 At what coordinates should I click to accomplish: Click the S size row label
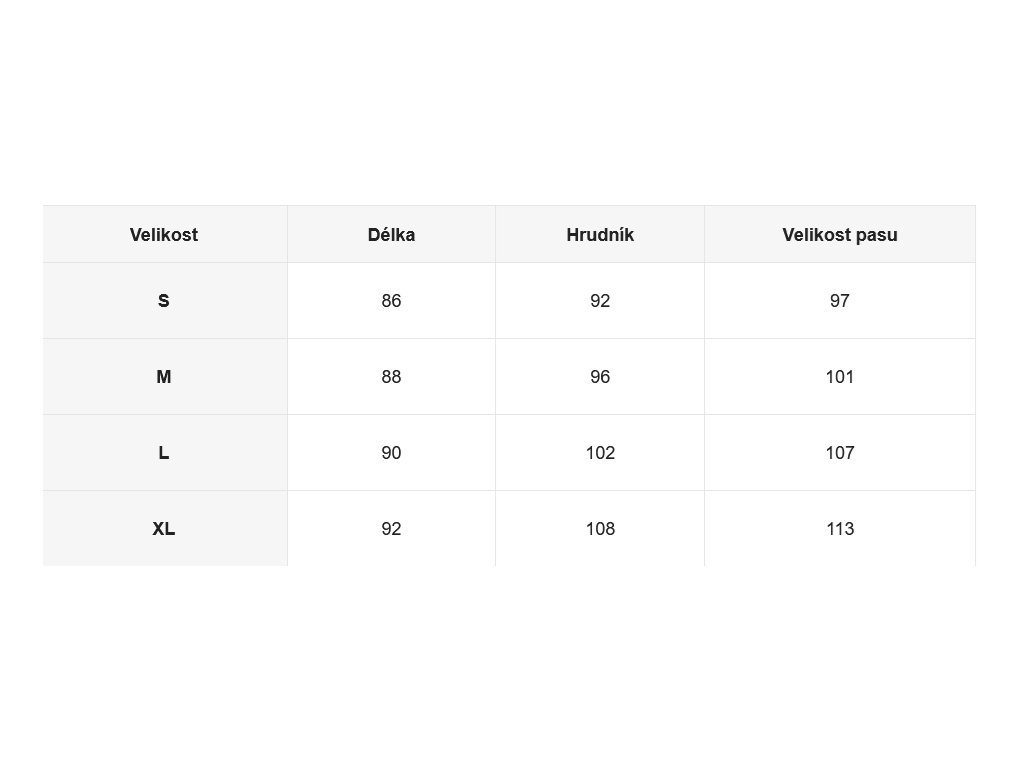coord(163,301)
